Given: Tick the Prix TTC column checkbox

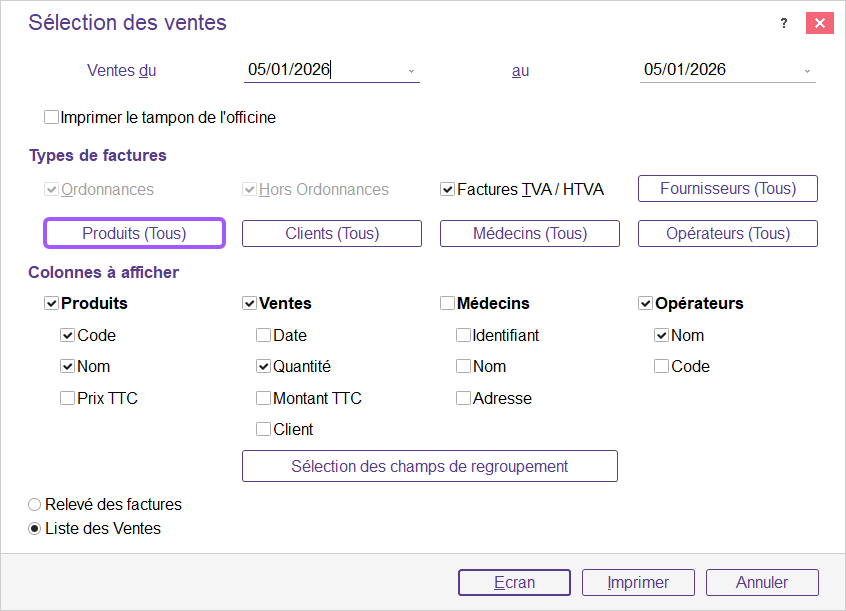Looking at the screenshot, I should tap(68, 398).
